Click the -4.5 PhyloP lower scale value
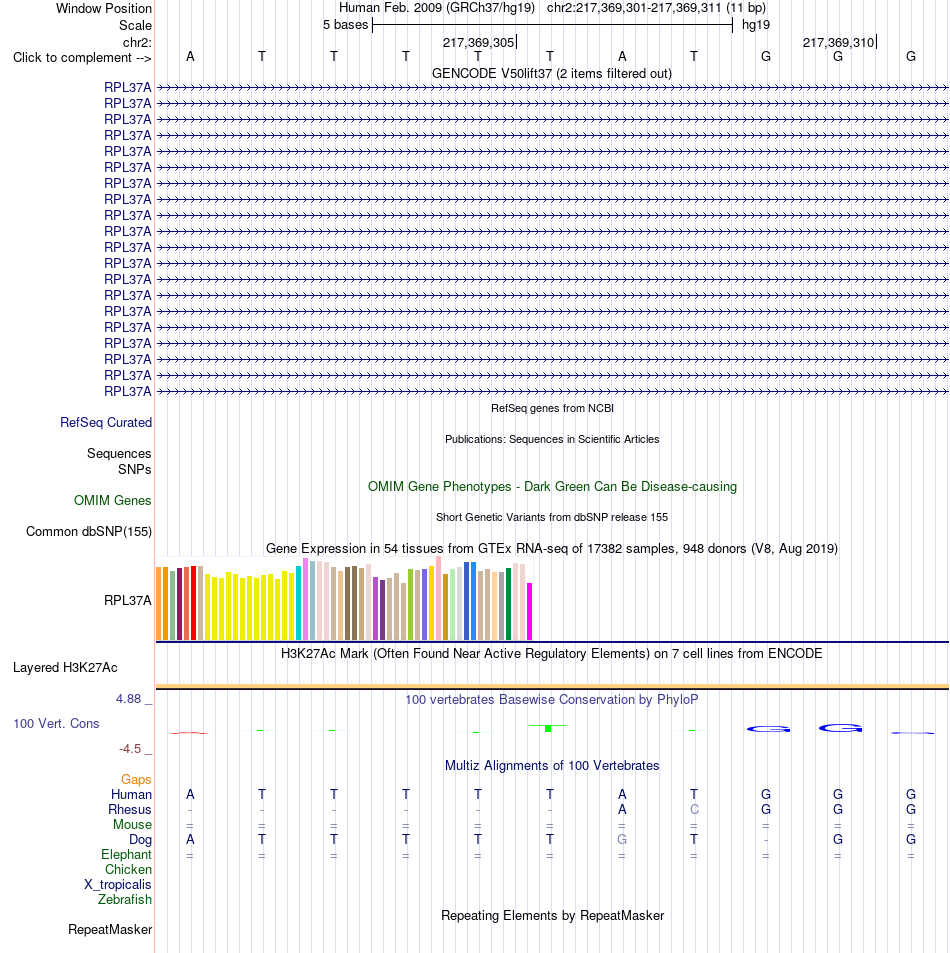 point(129,749)
